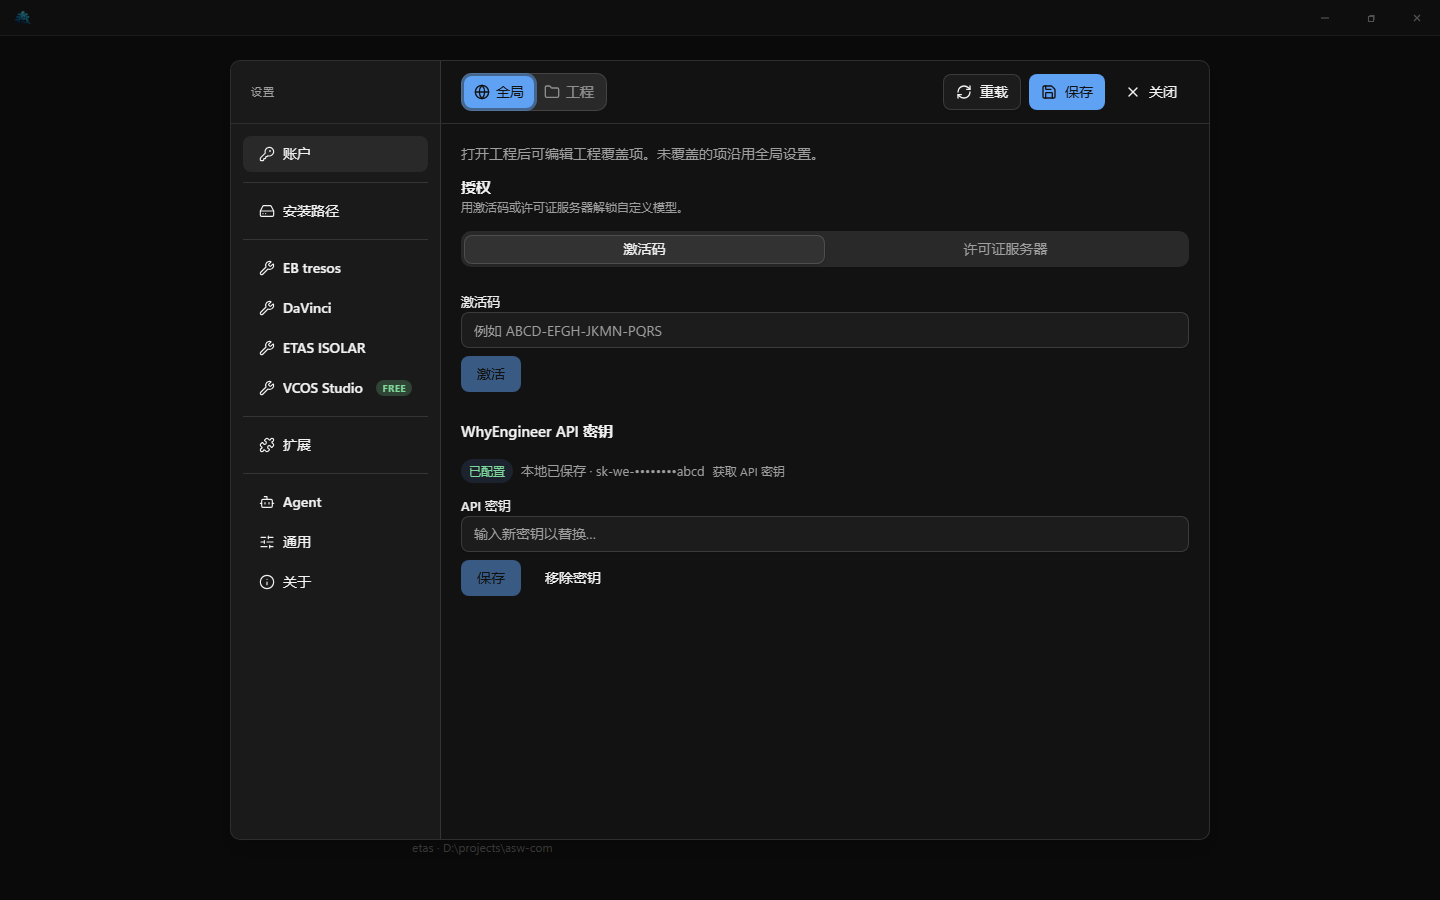Select the 激活码 tab
Viewport: 1440px width, 900px height.
(644, 249)
